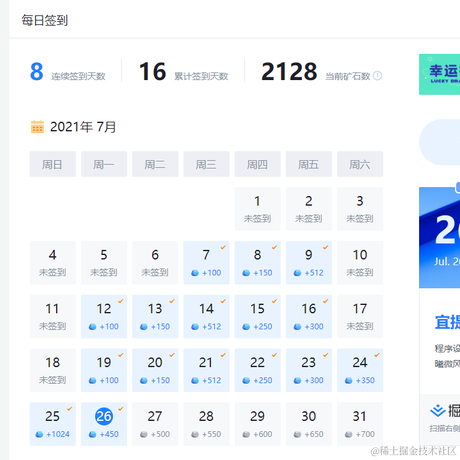
Task: Click day 1 marked 未签到
Action: click(258, 209)
